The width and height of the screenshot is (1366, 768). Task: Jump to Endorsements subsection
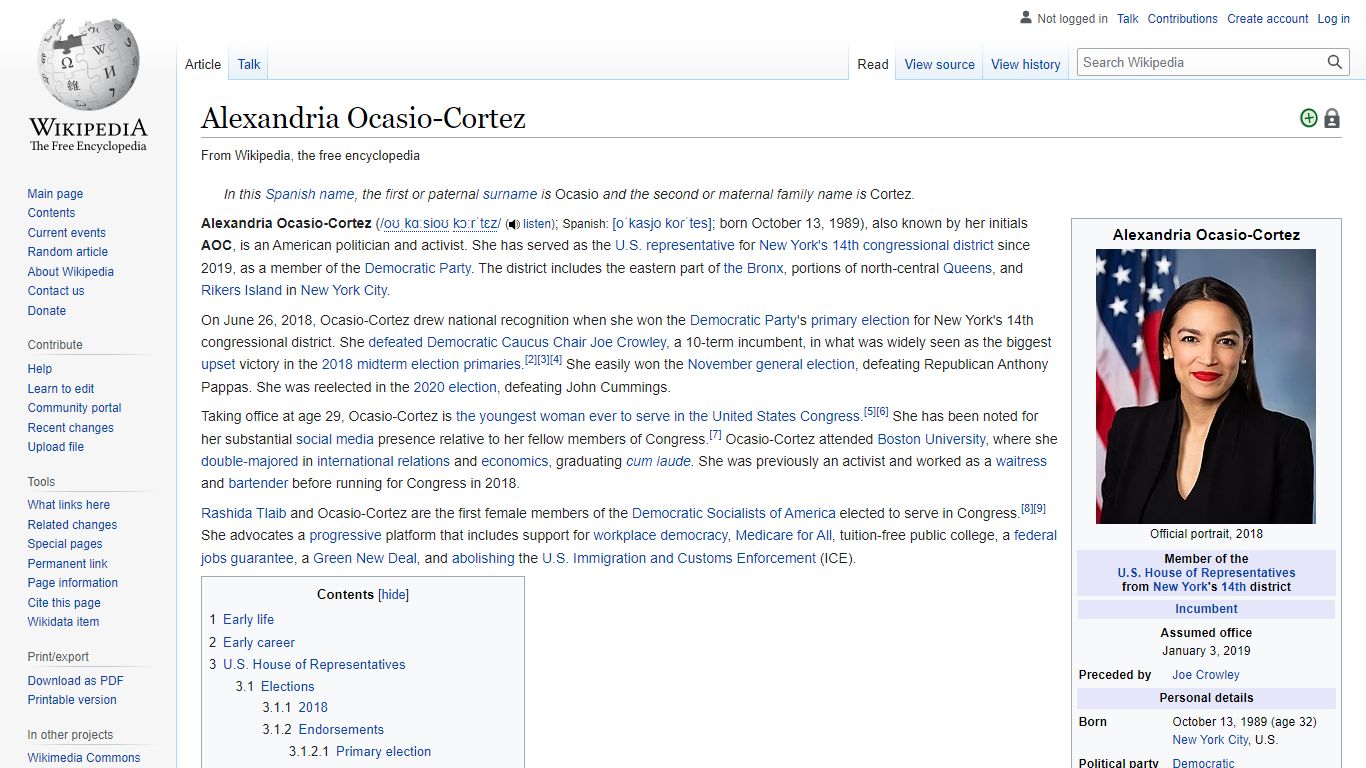(x=341, y=730)
